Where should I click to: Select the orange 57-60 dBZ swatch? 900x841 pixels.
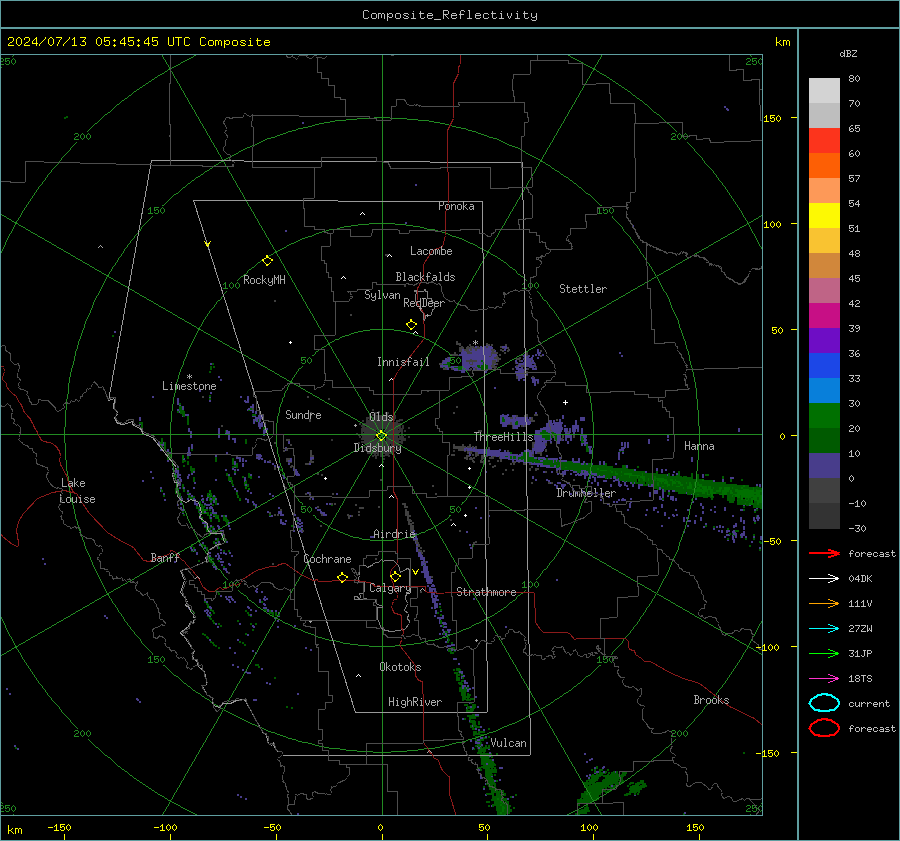tap(824, 166)
